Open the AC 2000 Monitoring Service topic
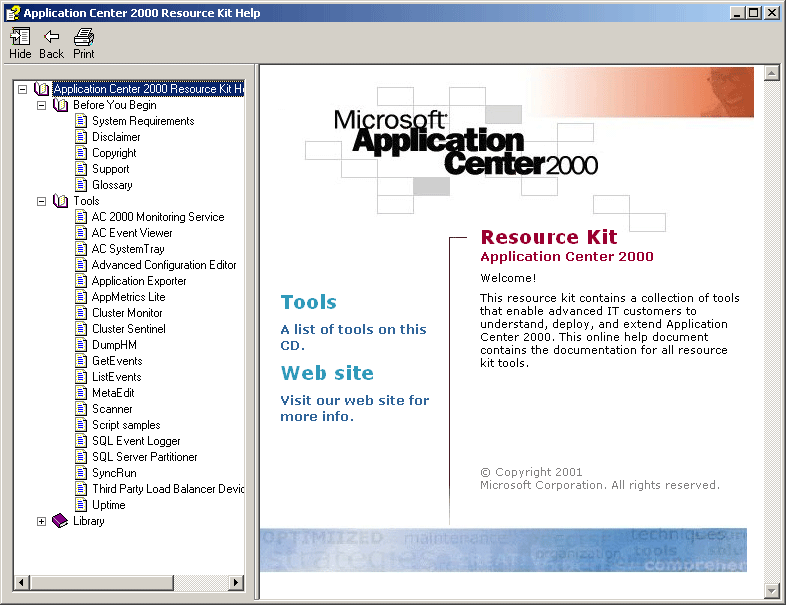Screen dimensions: 786x605 pyautogui.click(x=157, y=217)
